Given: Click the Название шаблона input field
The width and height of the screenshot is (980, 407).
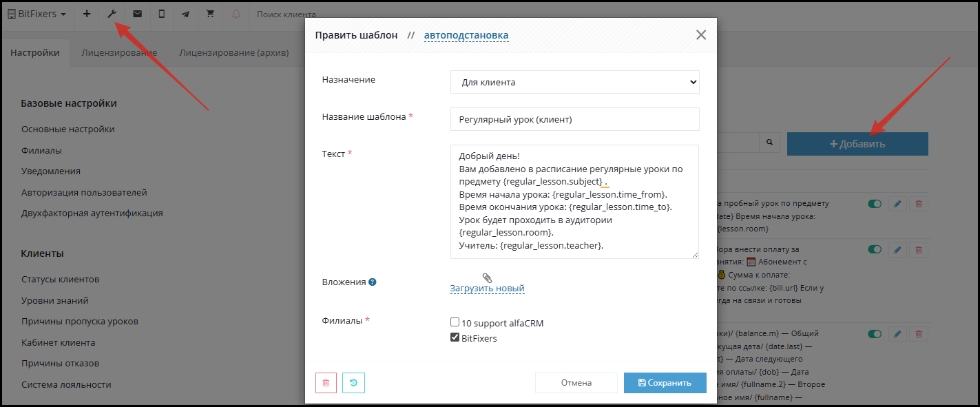Looking at the screenshot, I should [574, 119].
